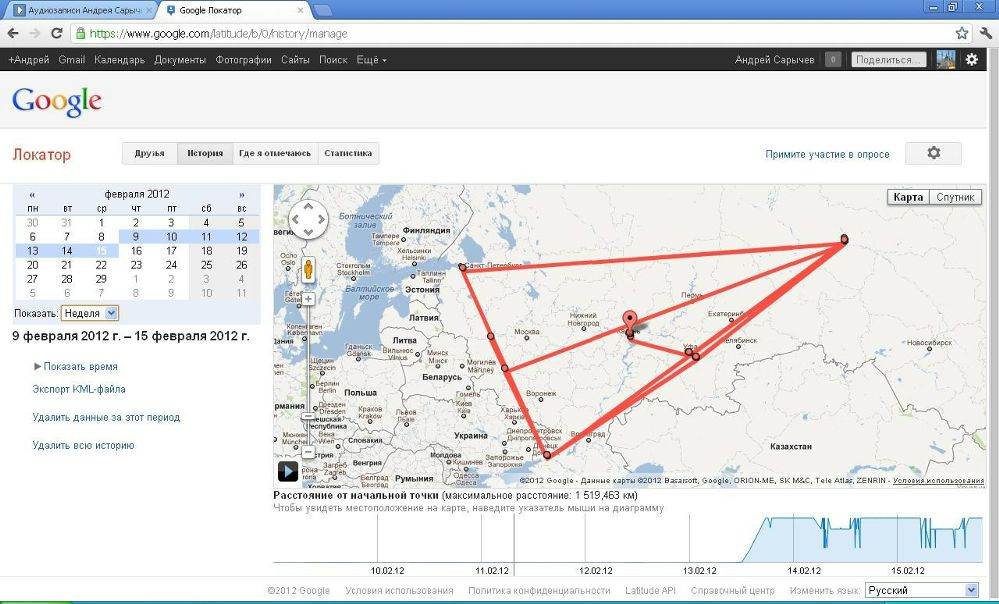Play history animation on the map
The height and width of the screenshot is (604, 999).
(288, 471)
